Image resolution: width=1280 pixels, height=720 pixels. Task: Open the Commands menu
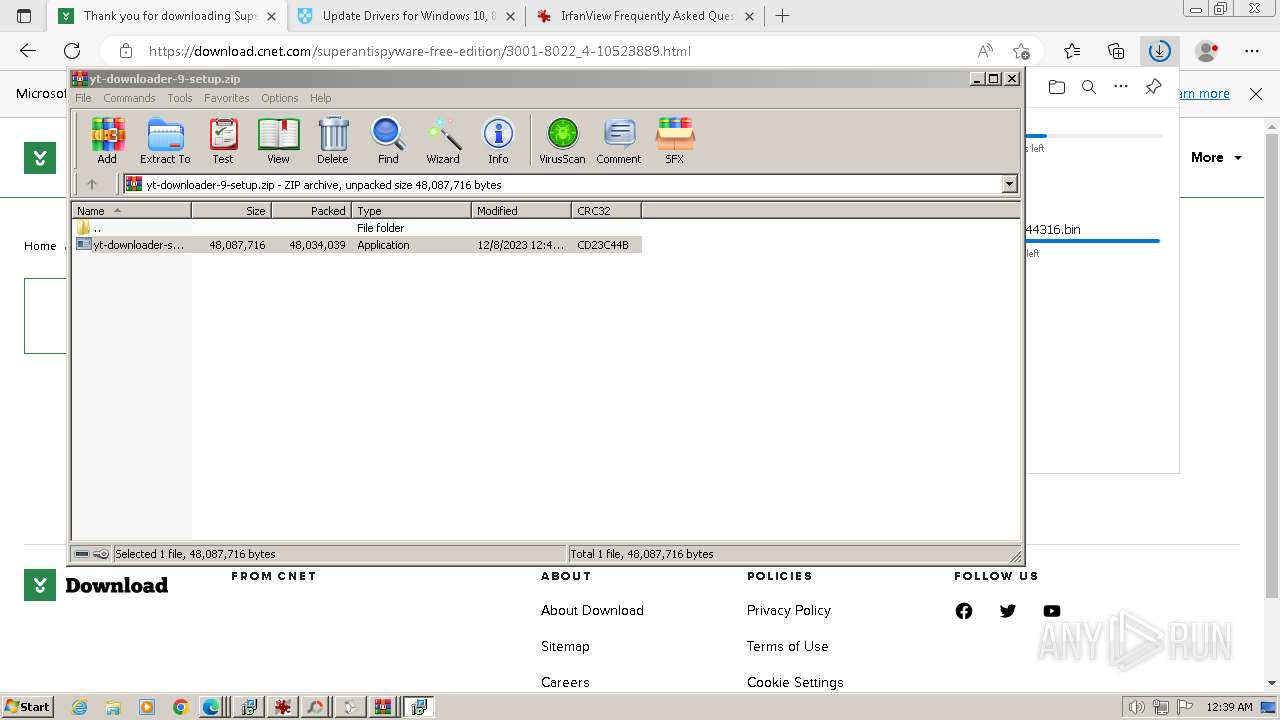[129, 98]
